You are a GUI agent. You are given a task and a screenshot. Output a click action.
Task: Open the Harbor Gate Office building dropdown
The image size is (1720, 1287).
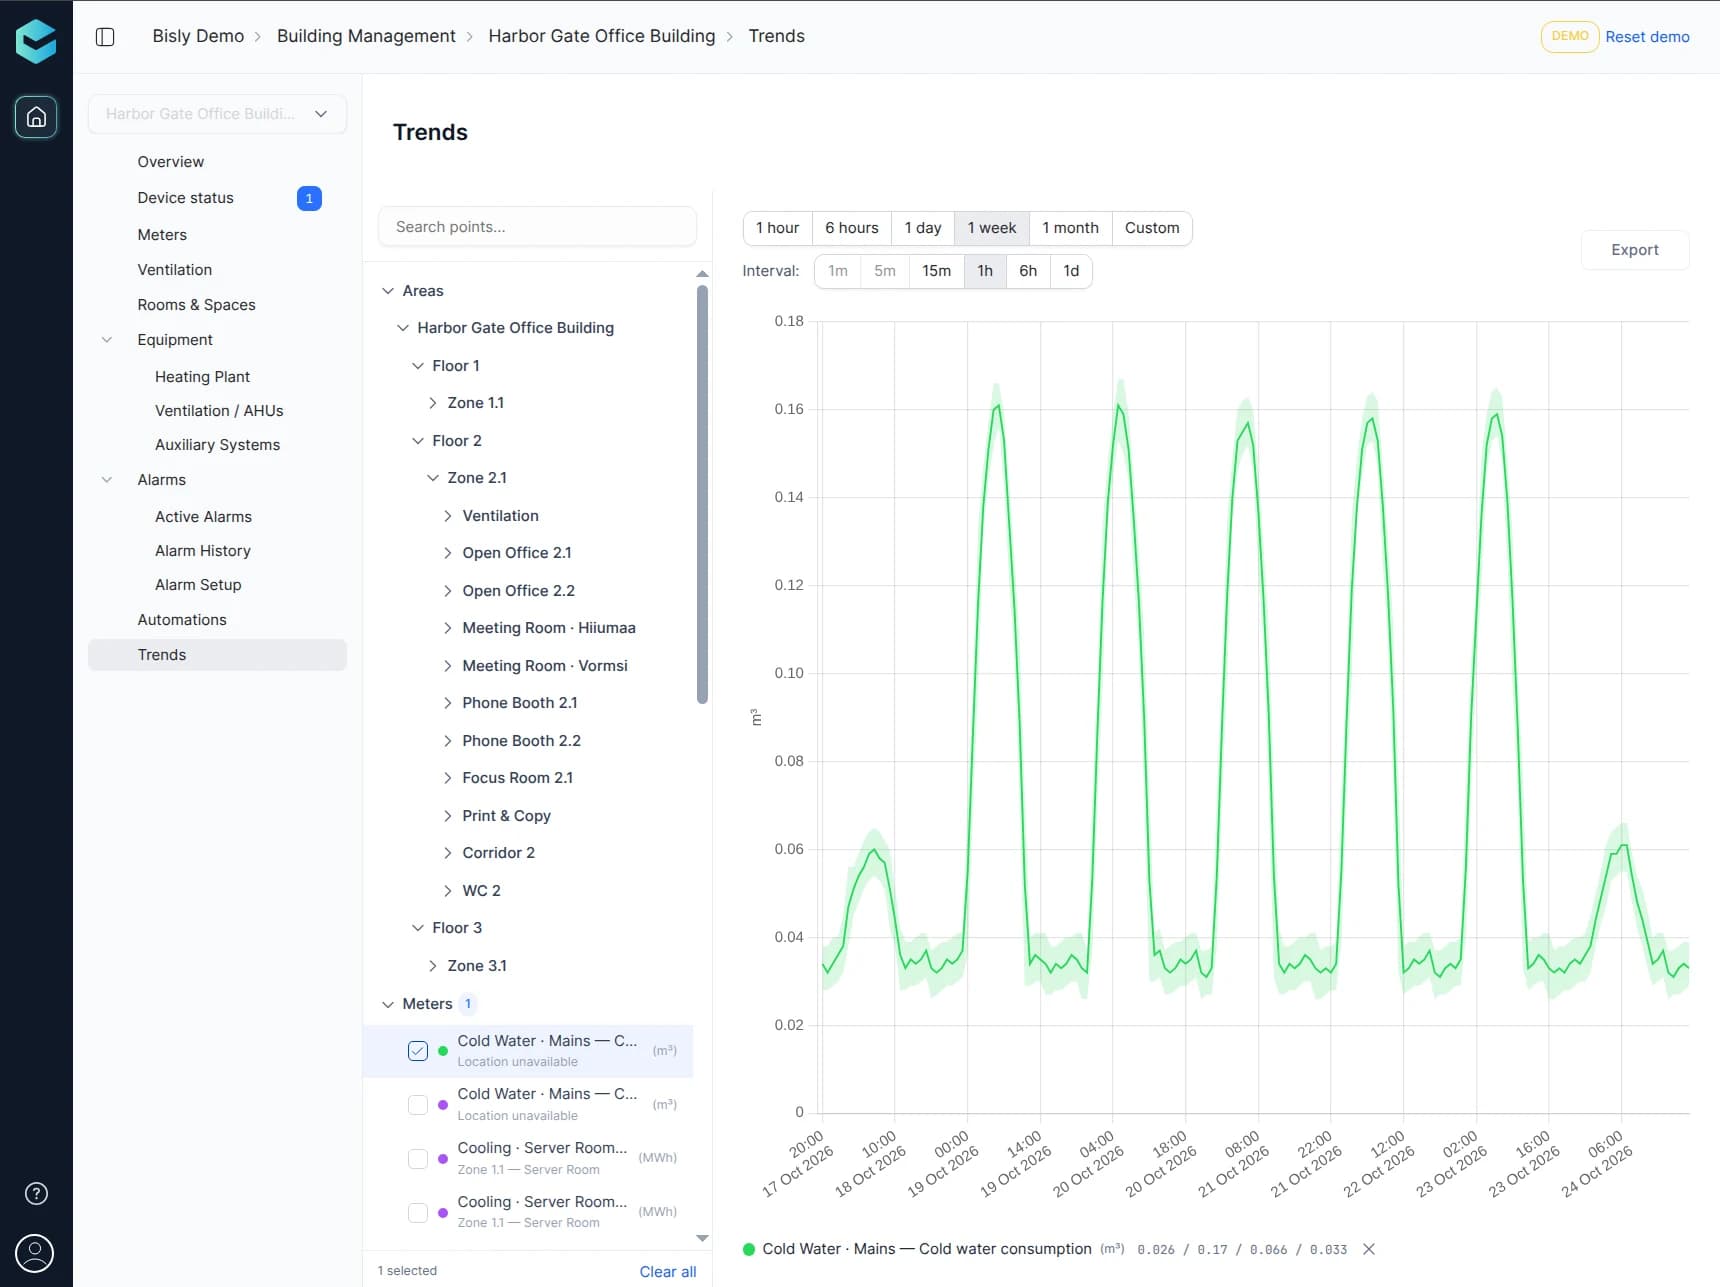pos(217,114)
